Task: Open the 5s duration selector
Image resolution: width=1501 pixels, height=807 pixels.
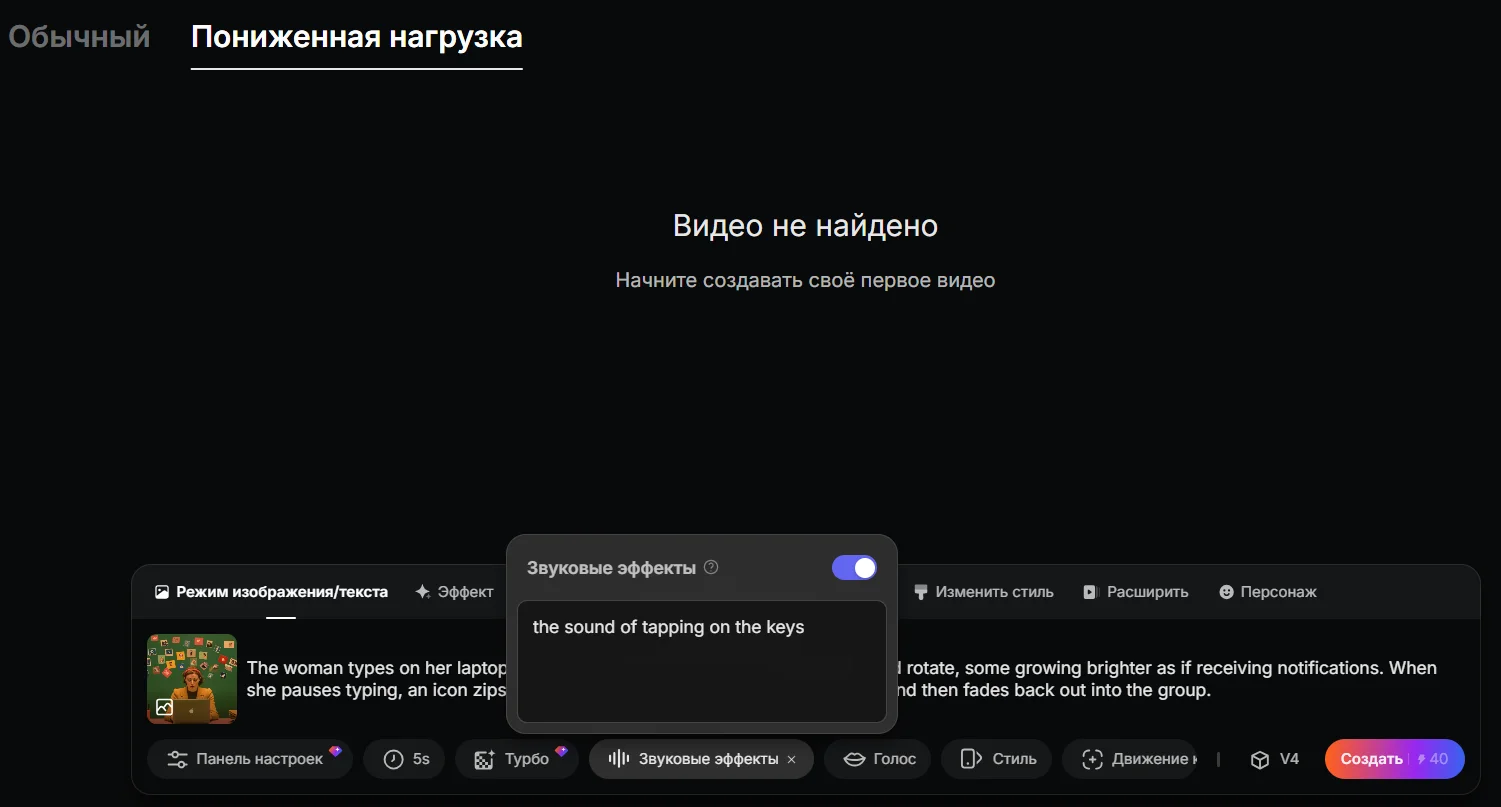Action: (407, 759)
